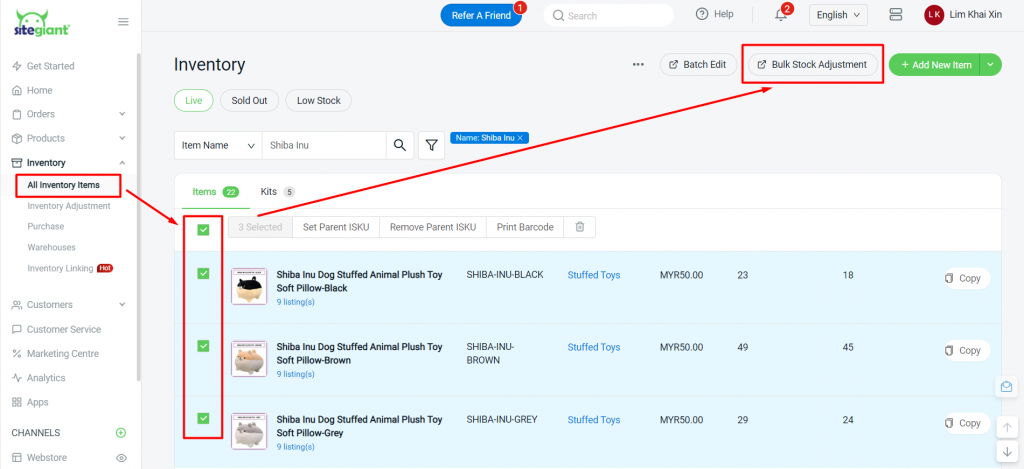The width and height of the screenshot is (1024, 469).
Task: Open Add New Item dropdown arrow
Action: click(x=991, y=65)
